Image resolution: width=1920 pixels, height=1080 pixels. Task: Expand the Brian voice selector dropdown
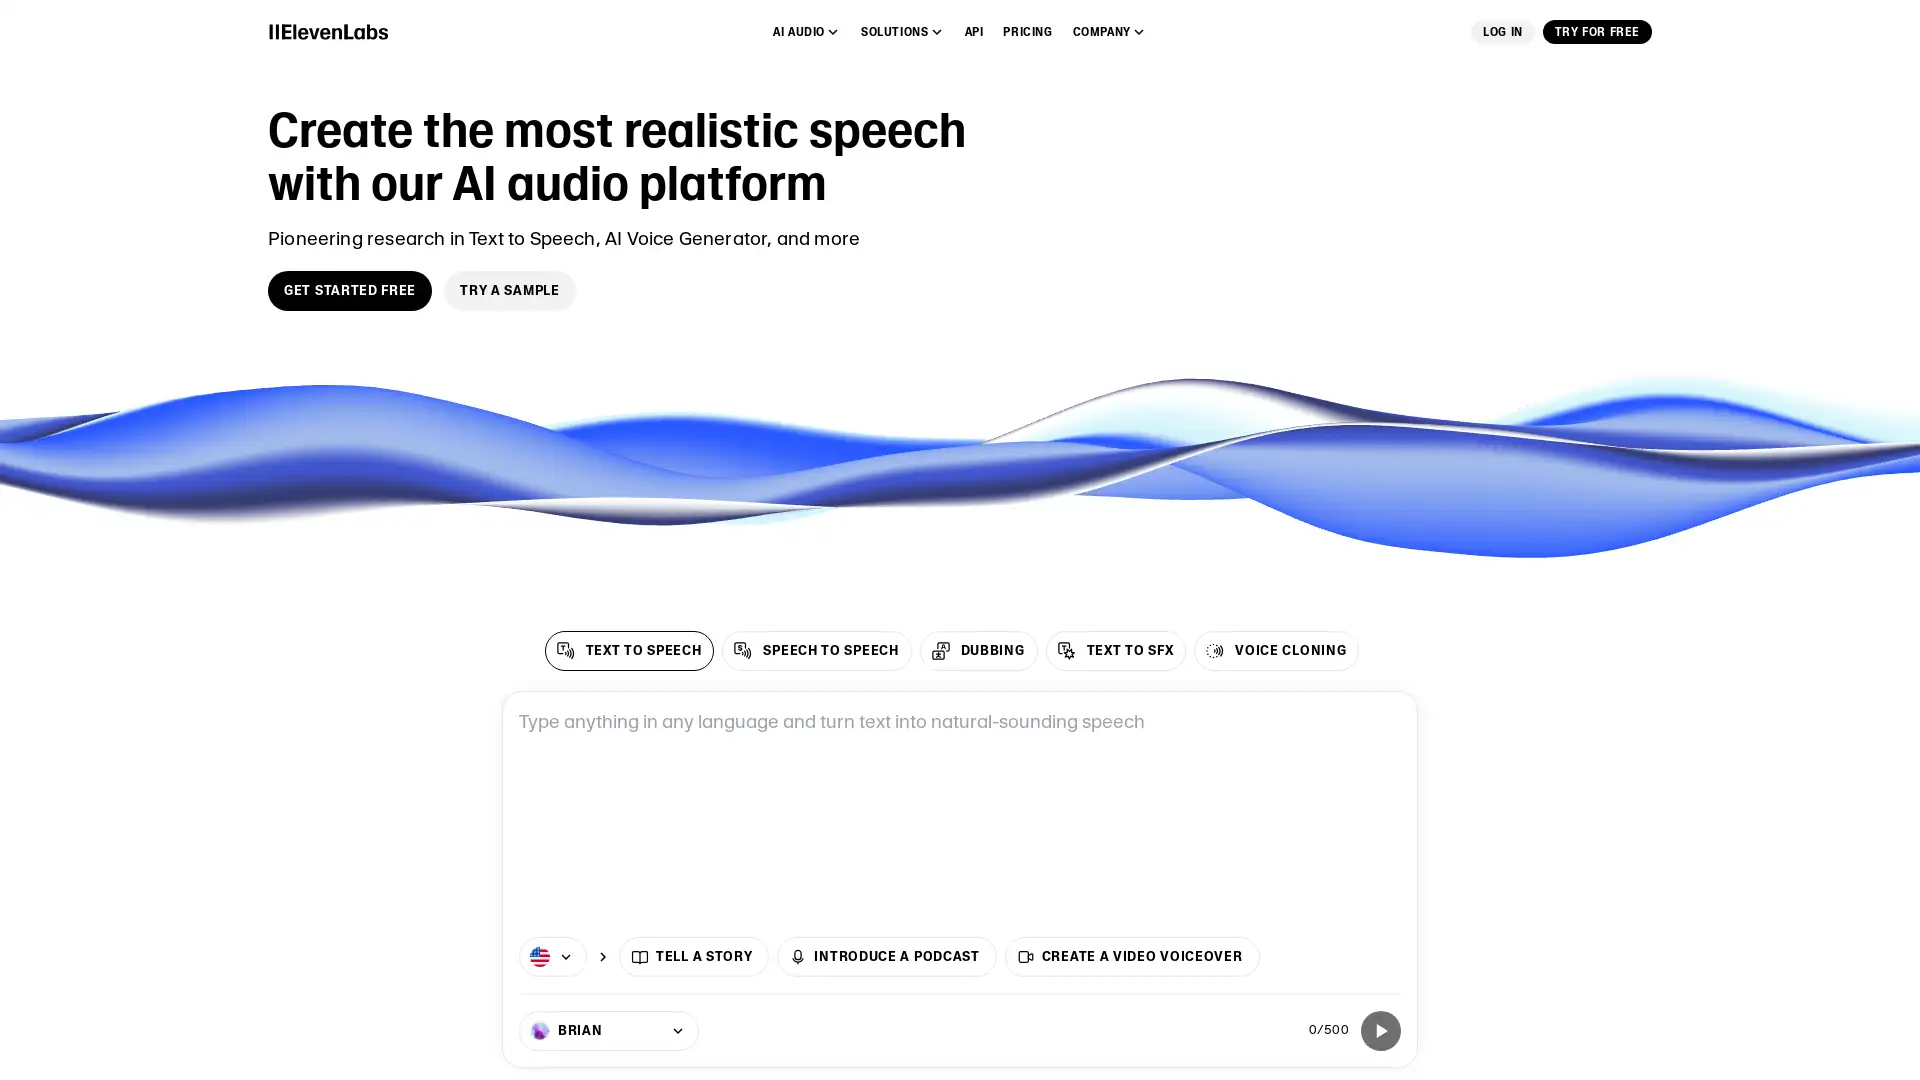pyautogui.click(x=608, y=1030)
